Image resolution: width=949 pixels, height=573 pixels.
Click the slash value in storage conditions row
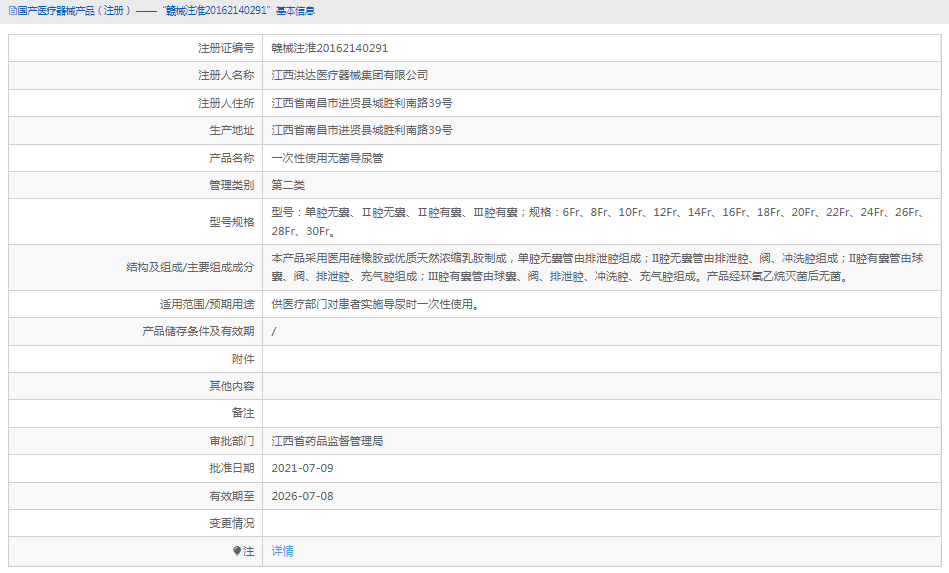[x=274, y=332]
